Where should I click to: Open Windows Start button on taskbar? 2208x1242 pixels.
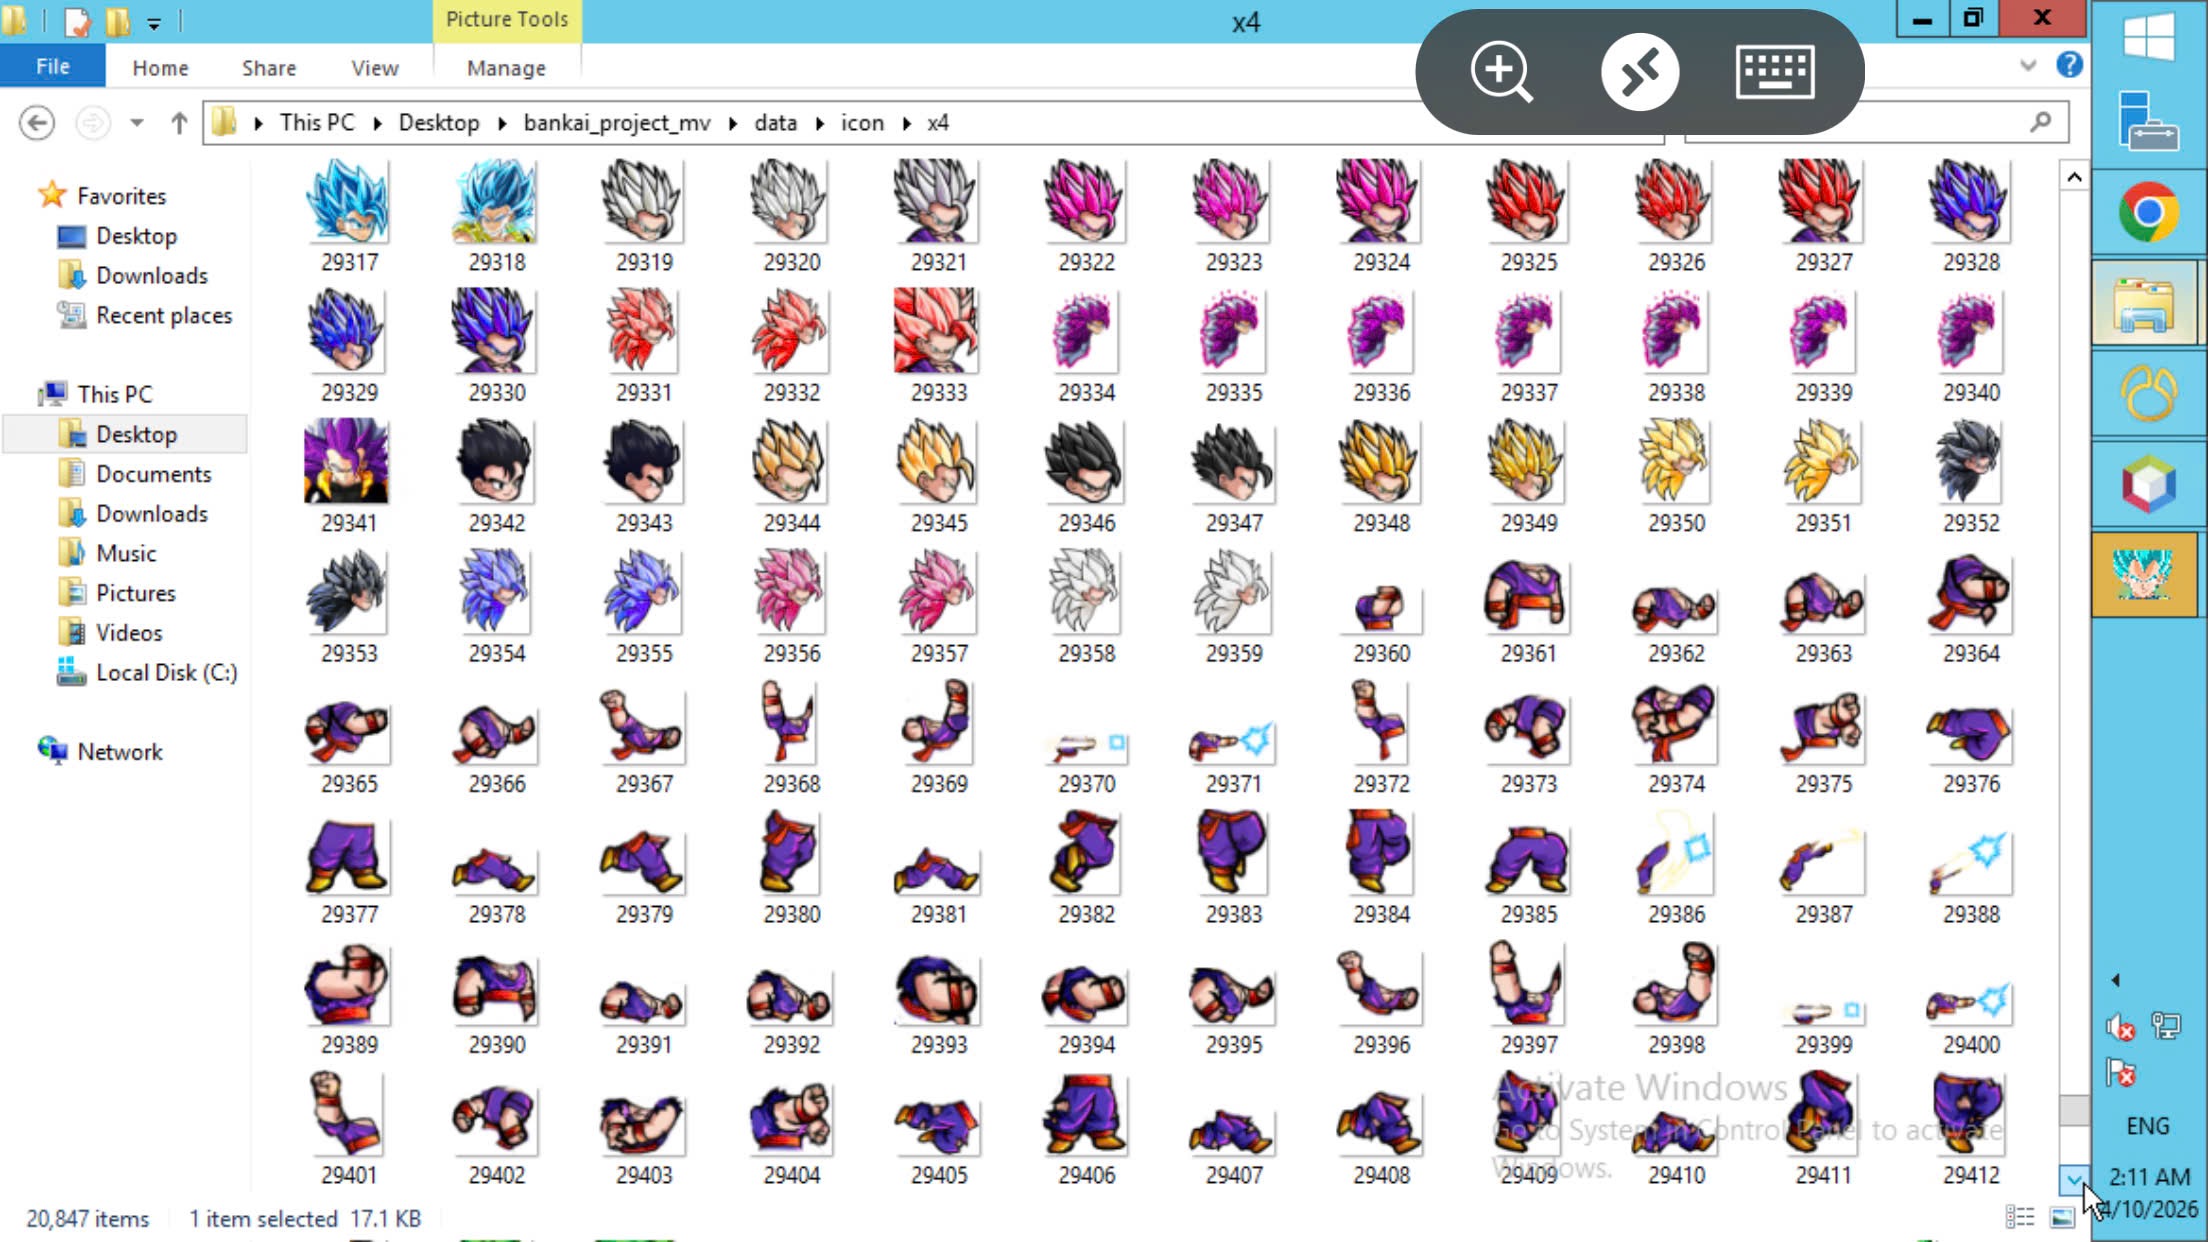click(x=2148, y=38)
